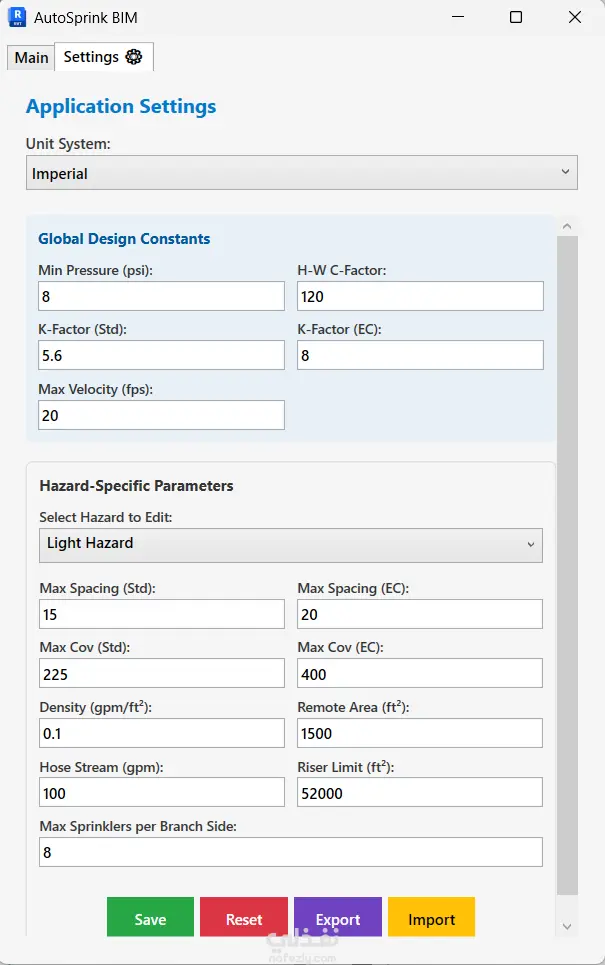Edit the Hose Stream (gpm) field

162,792
